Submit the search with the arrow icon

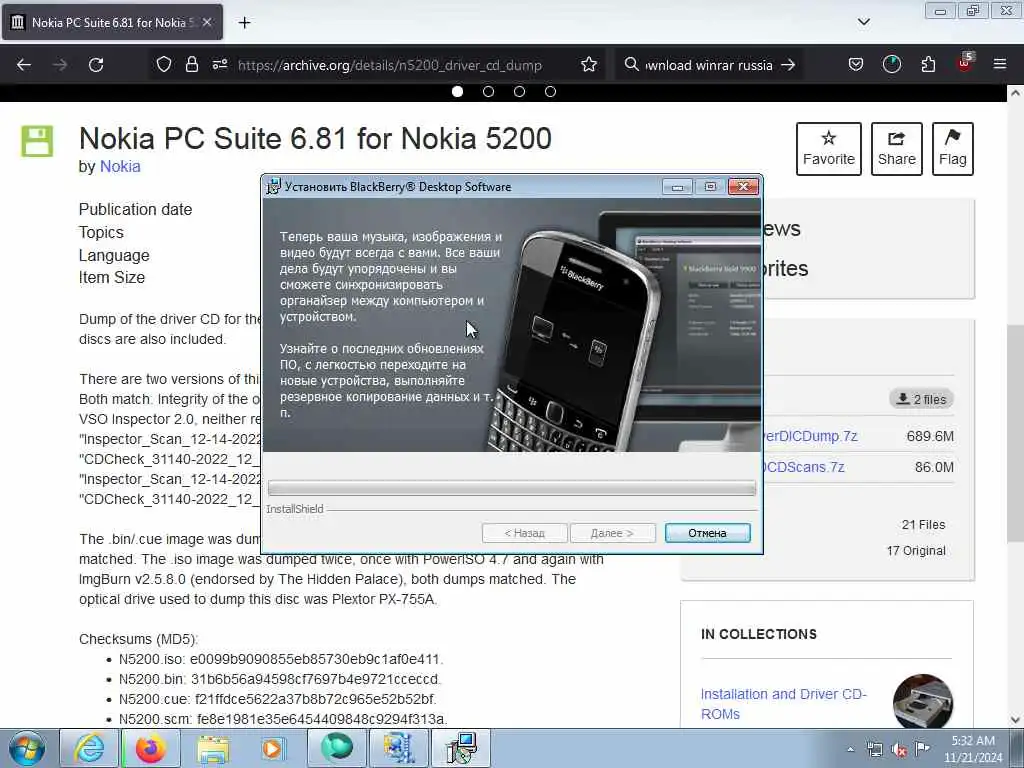tap(788, 65)
